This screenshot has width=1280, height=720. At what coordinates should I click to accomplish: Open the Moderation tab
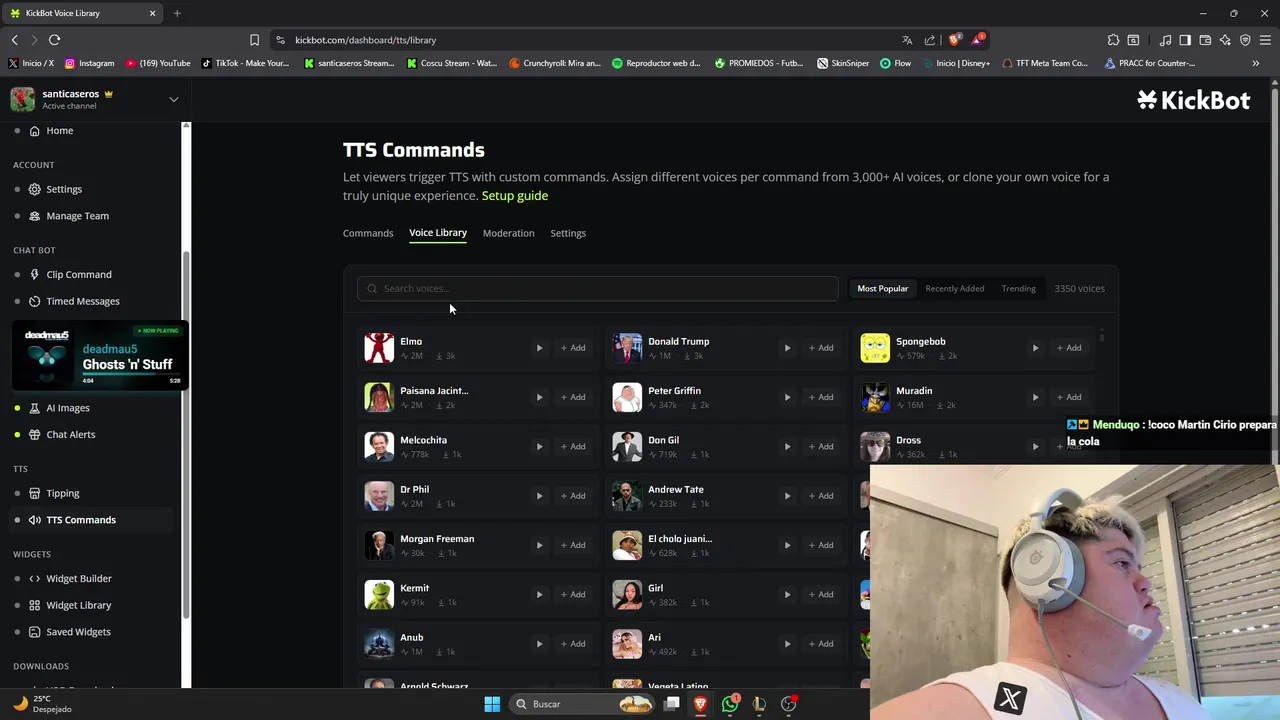tap(508, 233)
